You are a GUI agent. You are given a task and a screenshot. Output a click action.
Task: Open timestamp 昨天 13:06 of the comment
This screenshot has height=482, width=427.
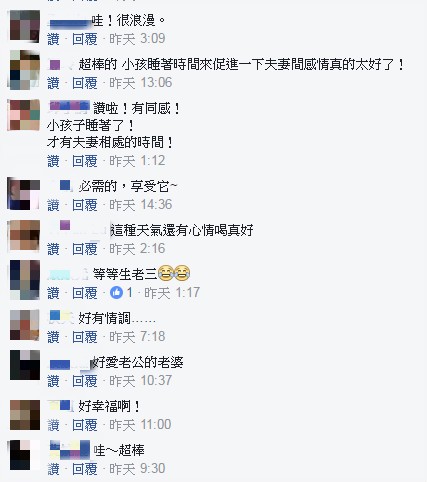[x=141, y=83]
